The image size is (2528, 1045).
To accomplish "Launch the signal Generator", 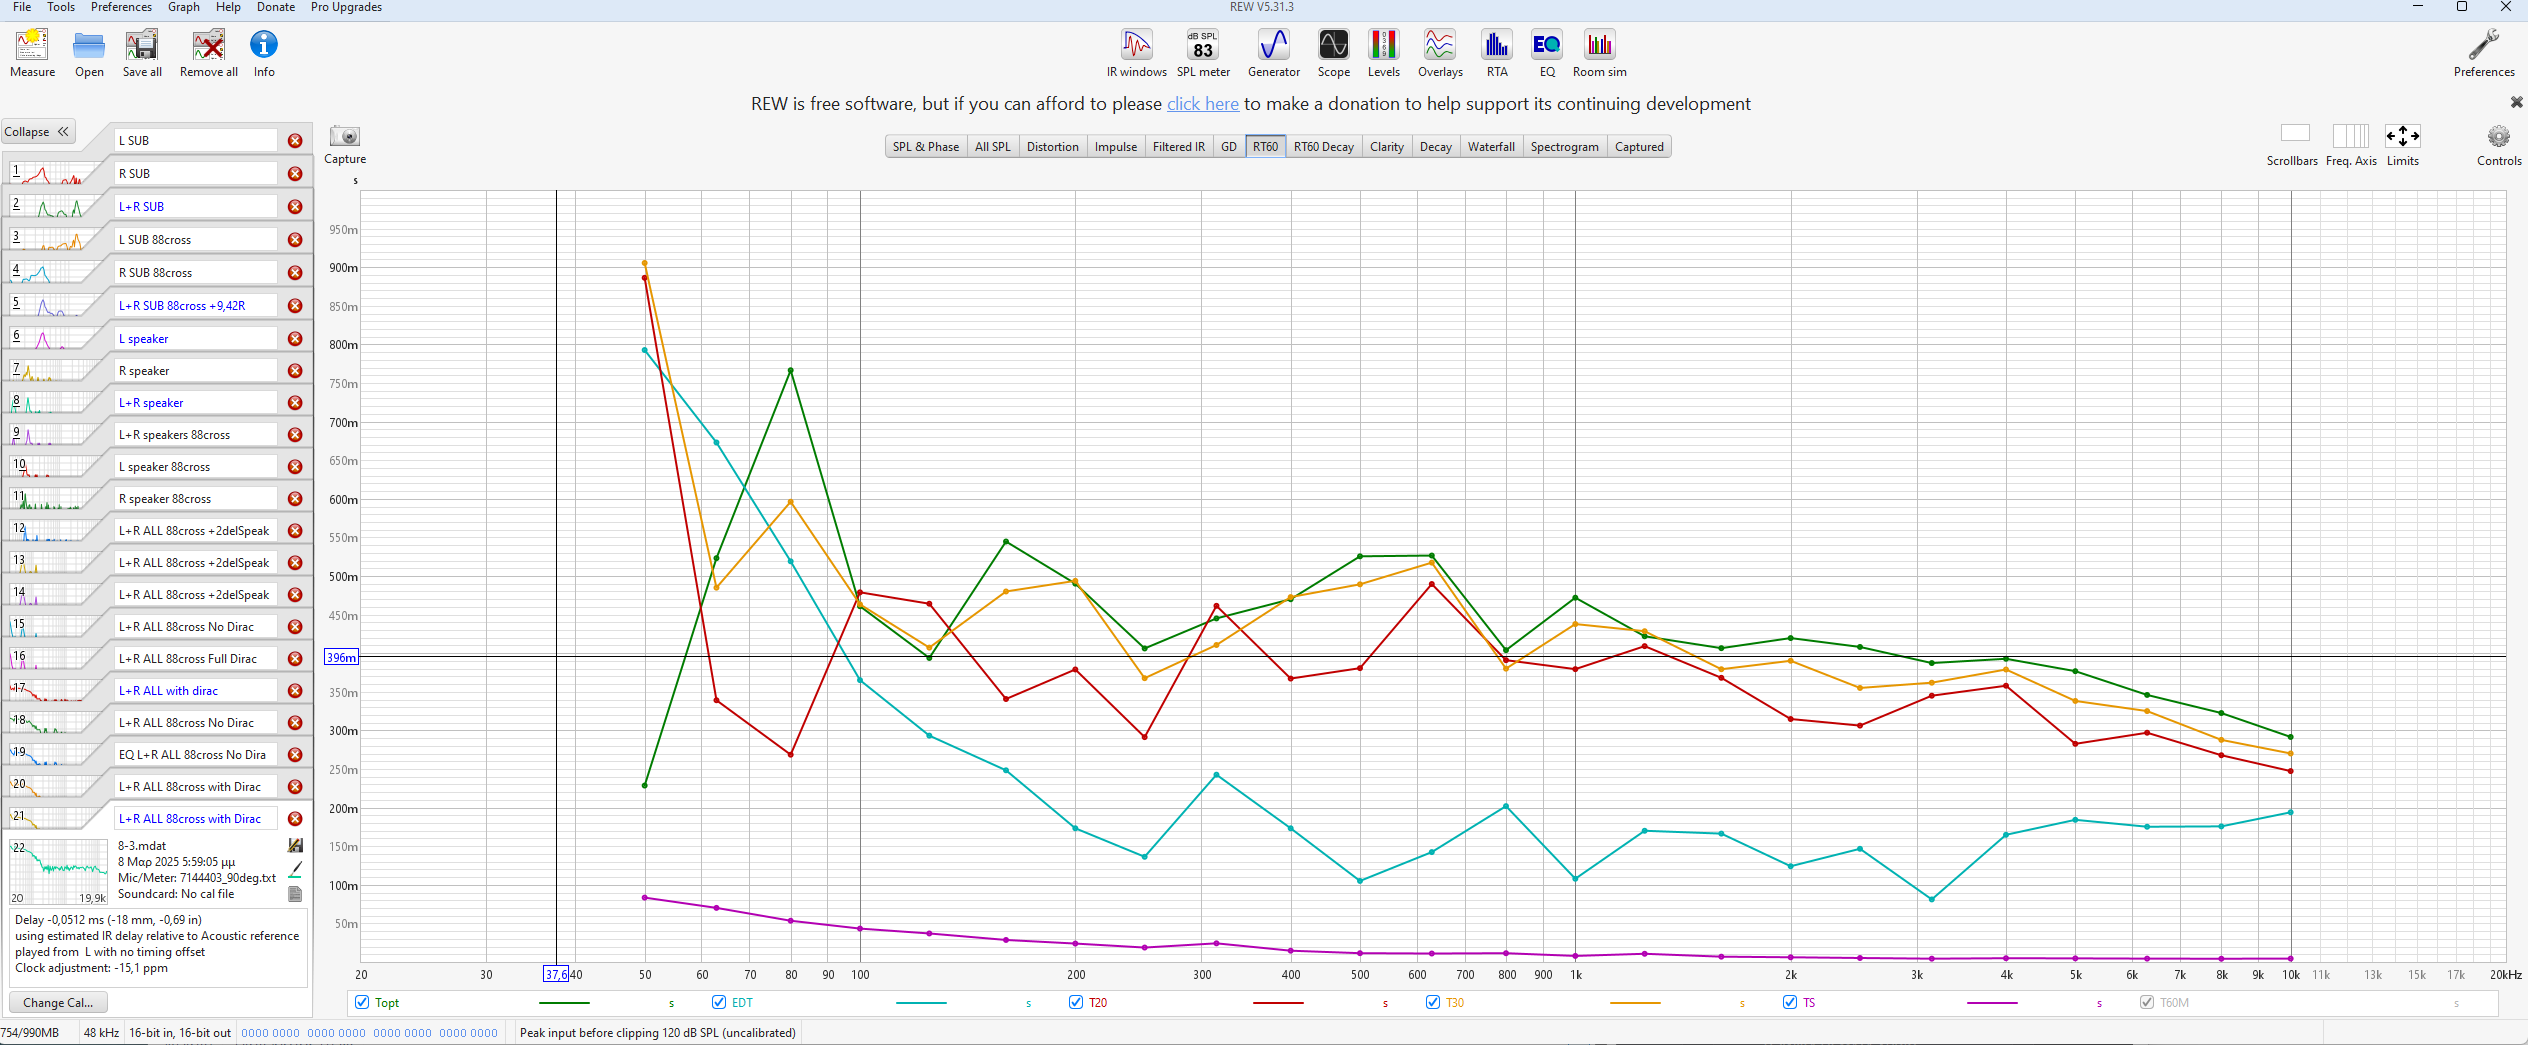I will (1273, 45).
